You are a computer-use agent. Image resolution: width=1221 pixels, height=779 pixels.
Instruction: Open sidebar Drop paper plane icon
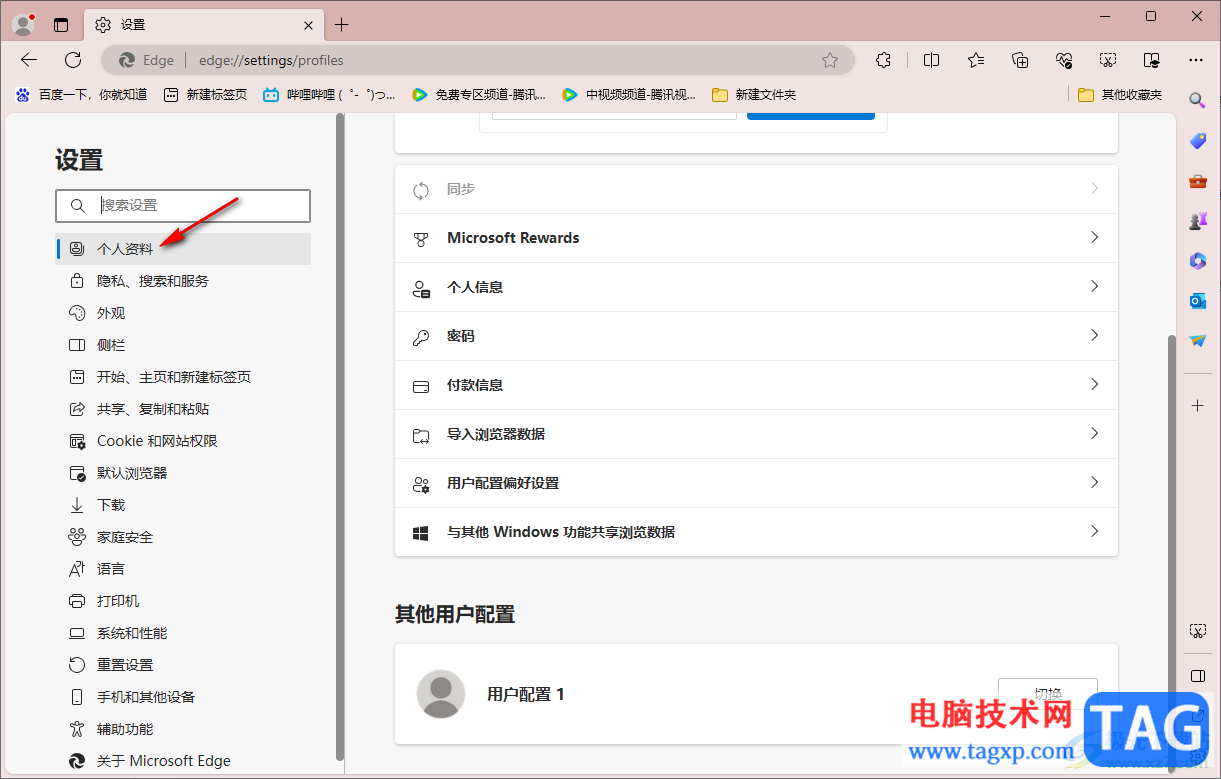tap(1197, 341)
